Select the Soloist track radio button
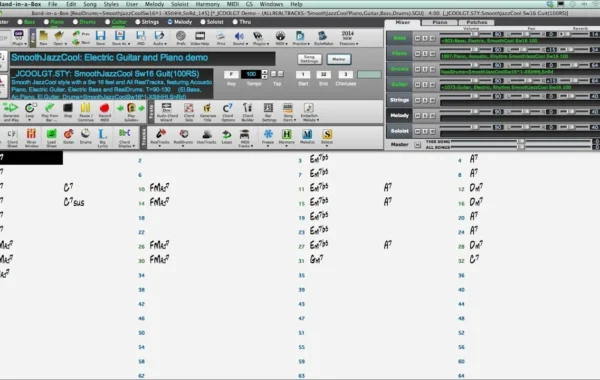The width and height of the screenshot is (600, 380). coord(203,22)
